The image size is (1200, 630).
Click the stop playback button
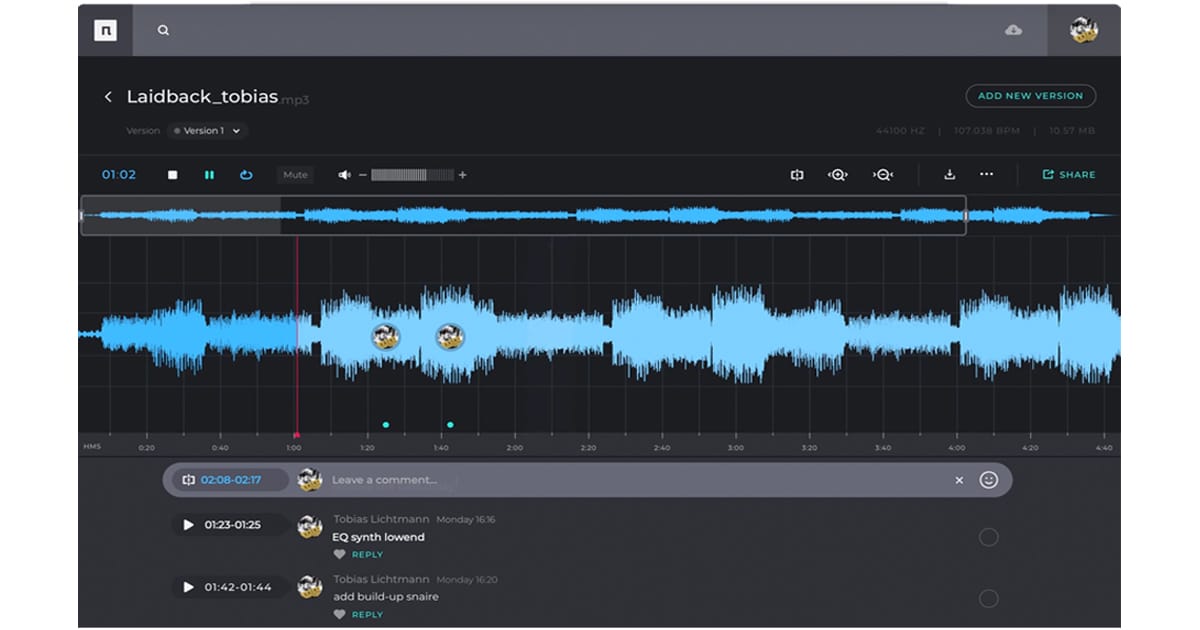172,175
